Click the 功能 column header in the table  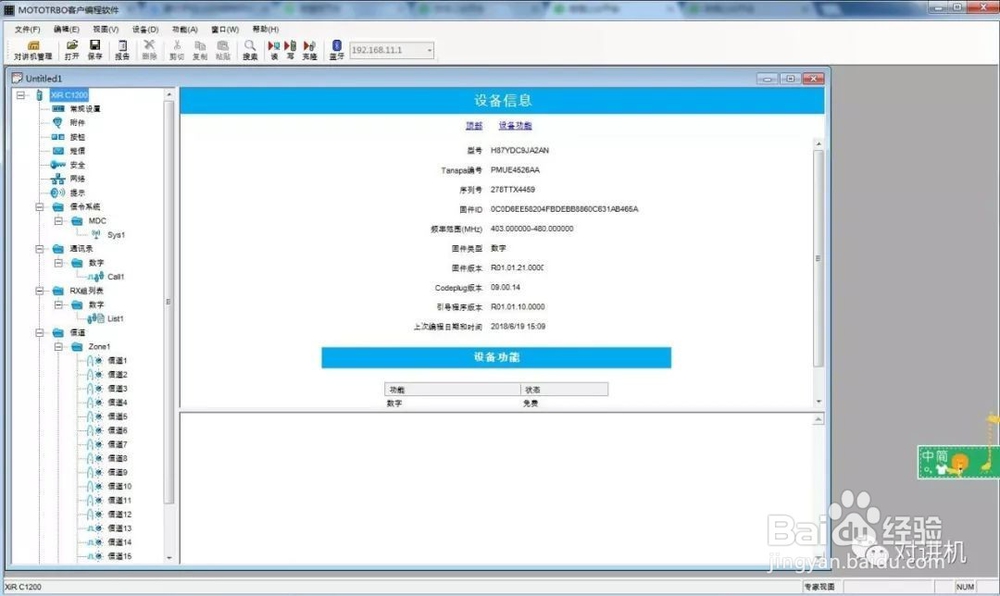click(452, 389)
